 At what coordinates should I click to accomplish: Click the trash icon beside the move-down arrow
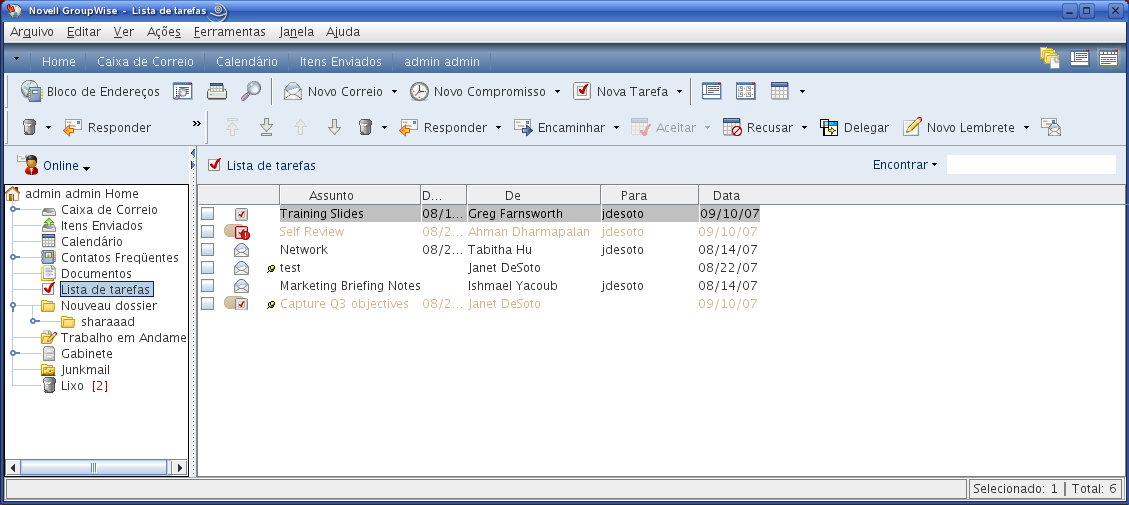(365, 128)
